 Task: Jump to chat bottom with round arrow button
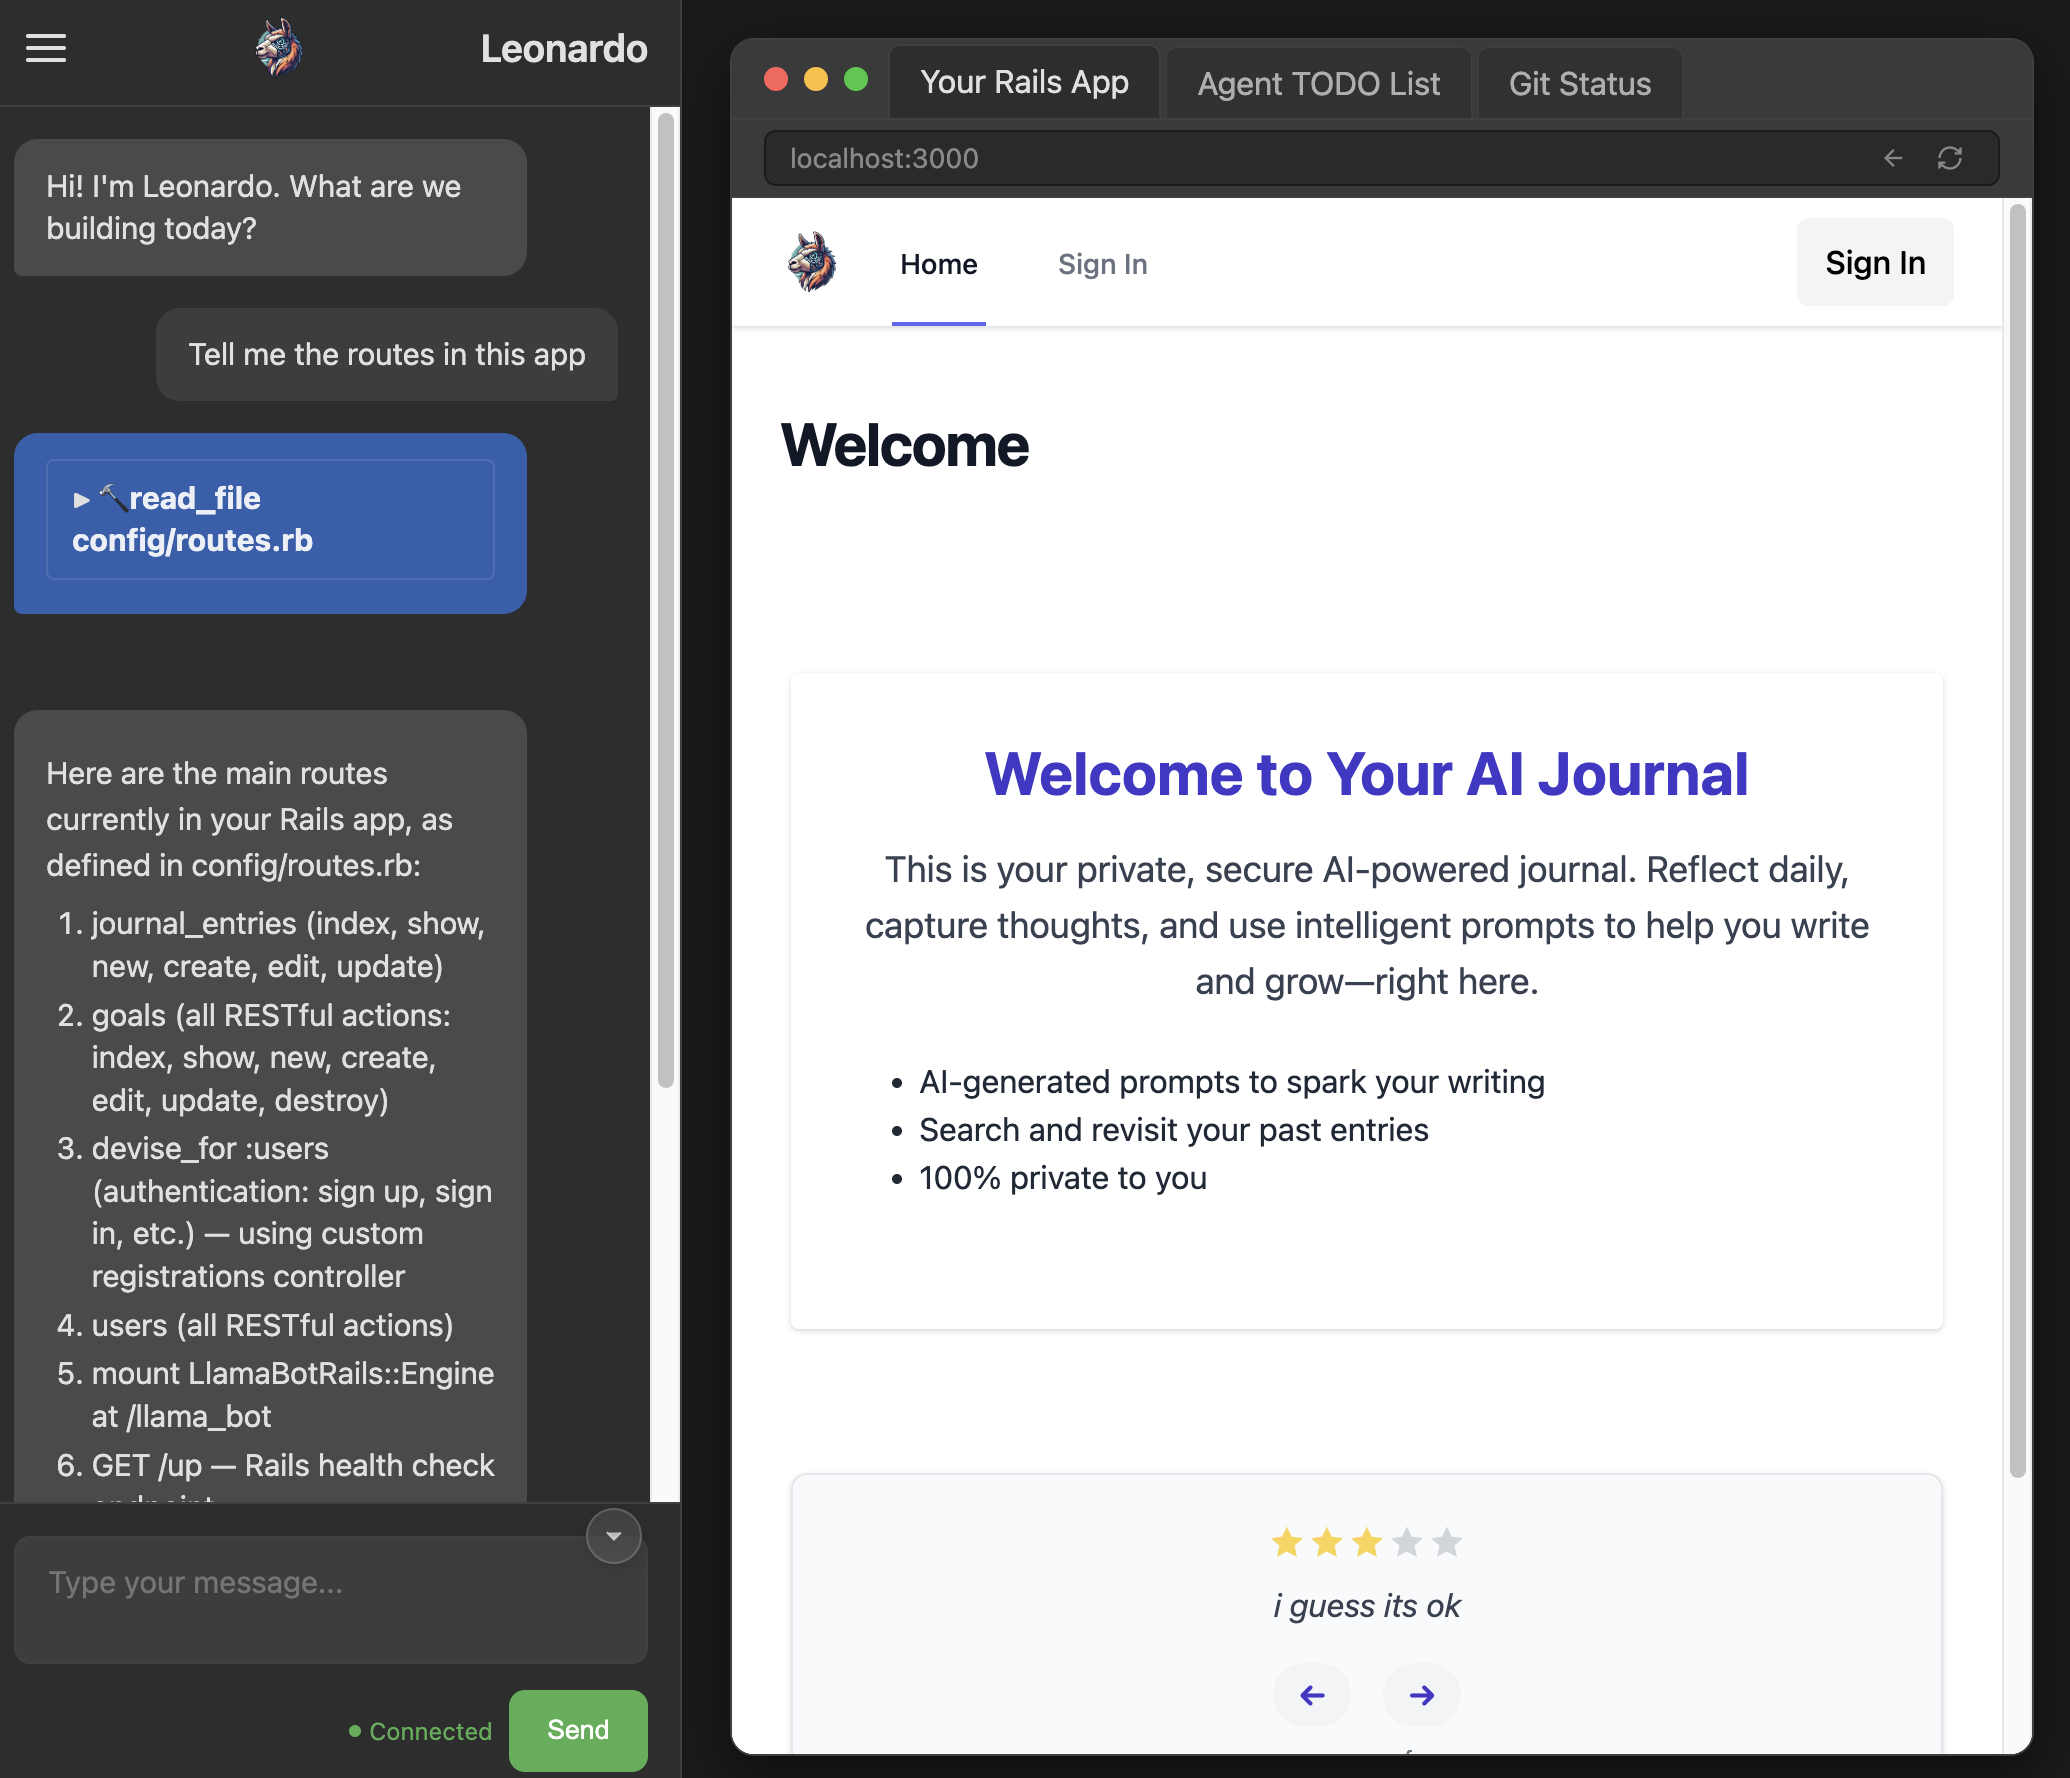pyautogui.click(x=613, y=1536)
